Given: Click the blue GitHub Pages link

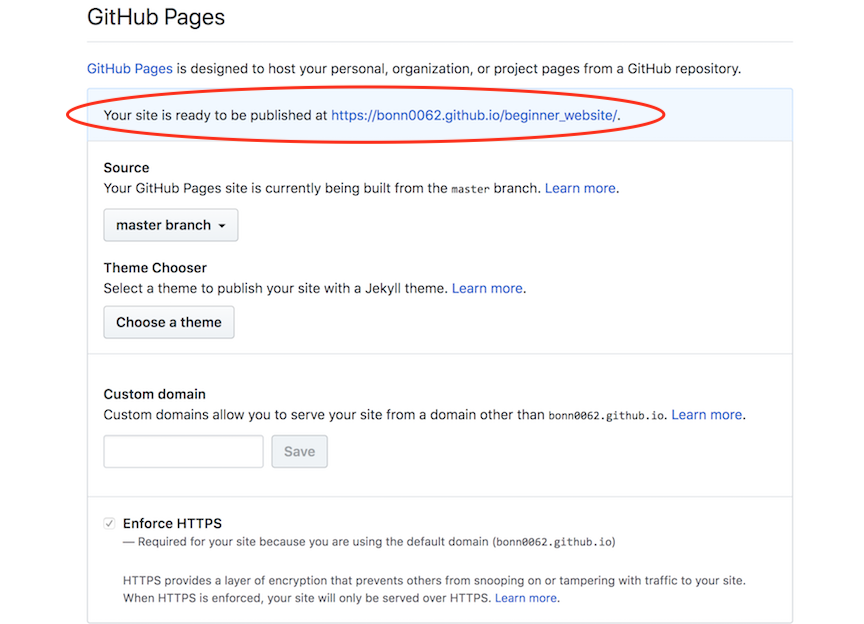Looking at the screenshot, I should click(130, 69).
